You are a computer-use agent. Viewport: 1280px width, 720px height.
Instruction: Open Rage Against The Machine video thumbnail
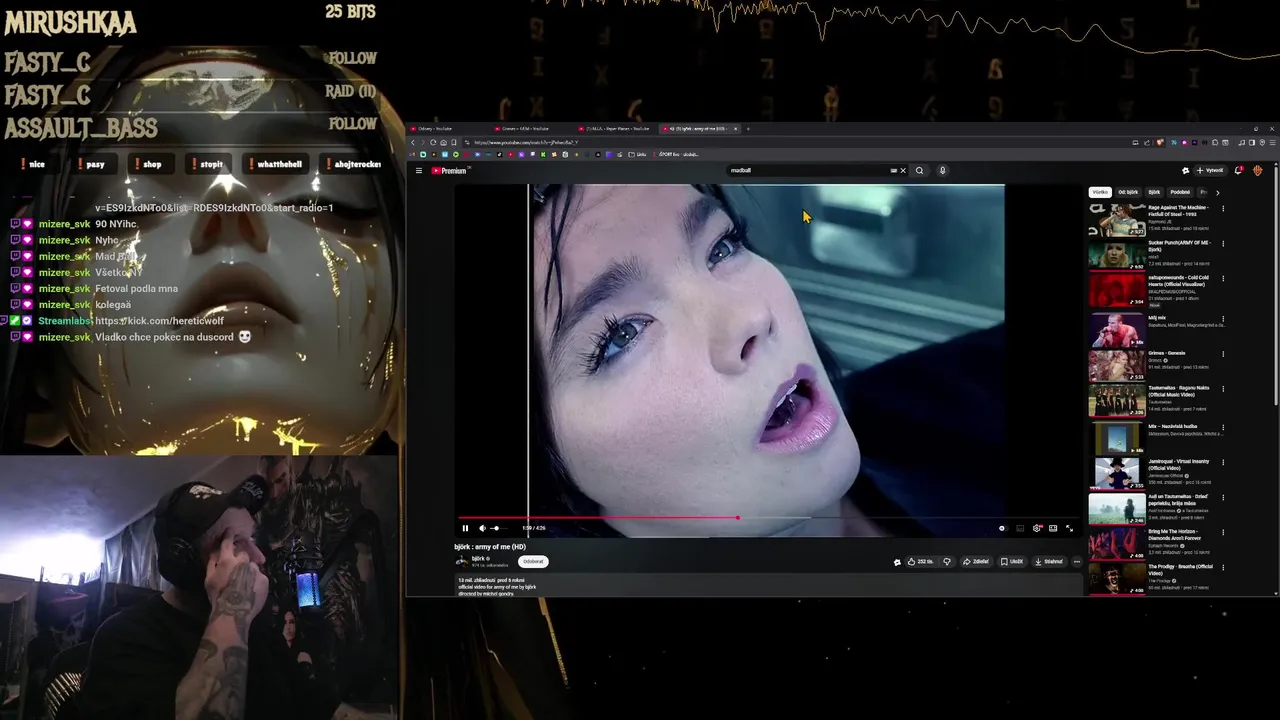(1117, 219)
